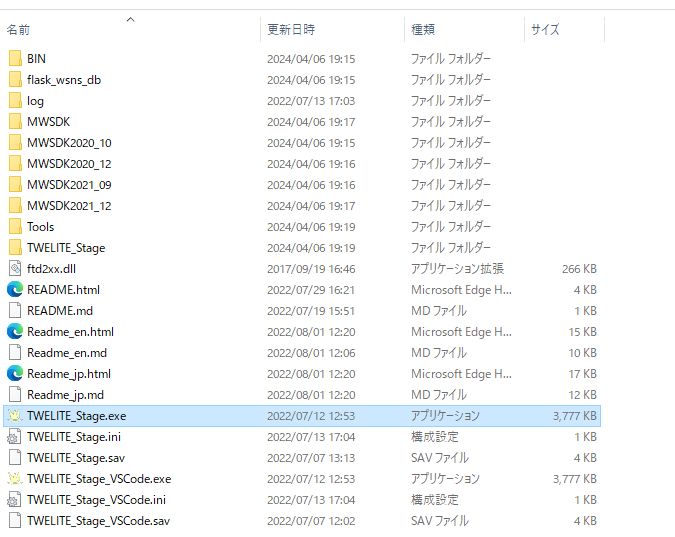Viewport: 675px width, 537px height.
Task: Click the log folder icon
Action: pos(15,101)
